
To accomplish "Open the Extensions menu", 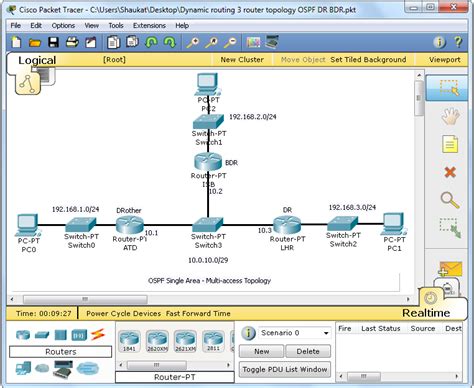I will coord(149,25).
